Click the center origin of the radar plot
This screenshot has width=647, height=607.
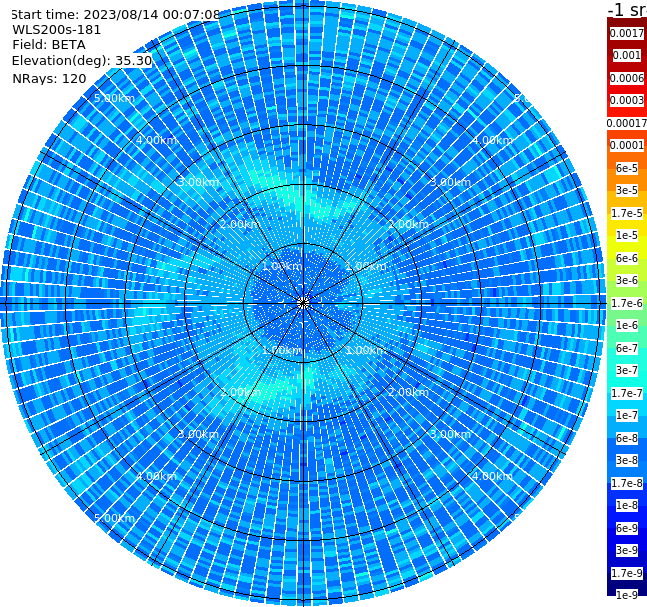tap(303, 303)
